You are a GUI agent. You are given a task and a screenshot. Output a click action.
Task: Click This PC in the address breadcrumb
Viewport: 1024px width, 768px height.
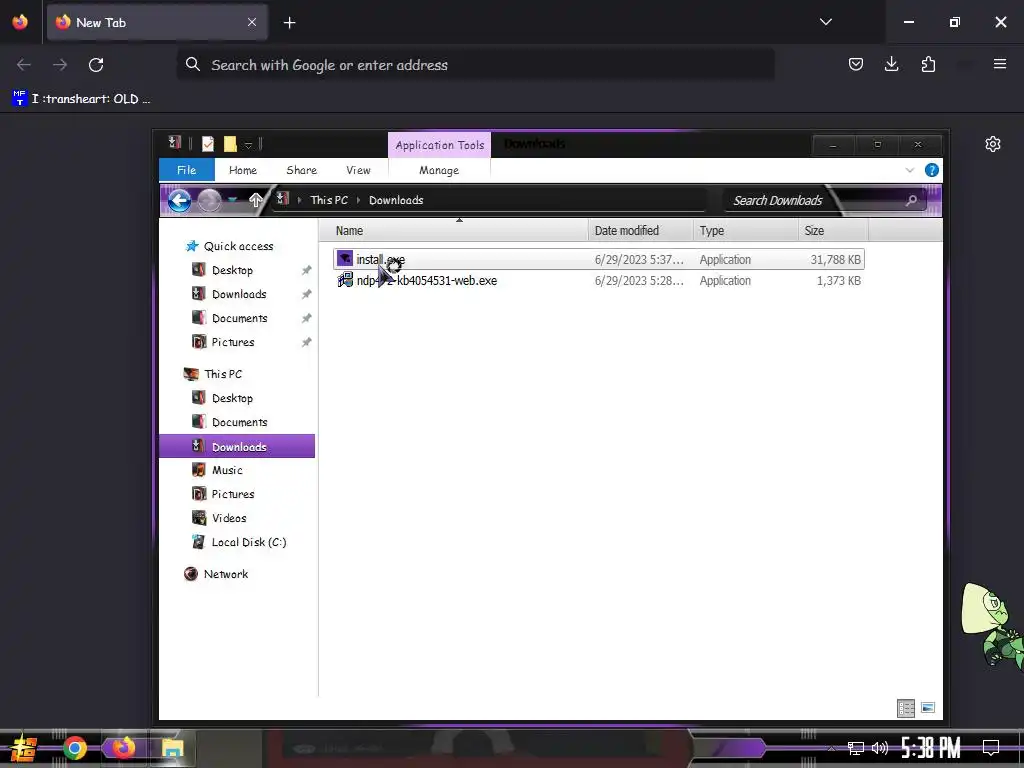(x=329, y=200)
